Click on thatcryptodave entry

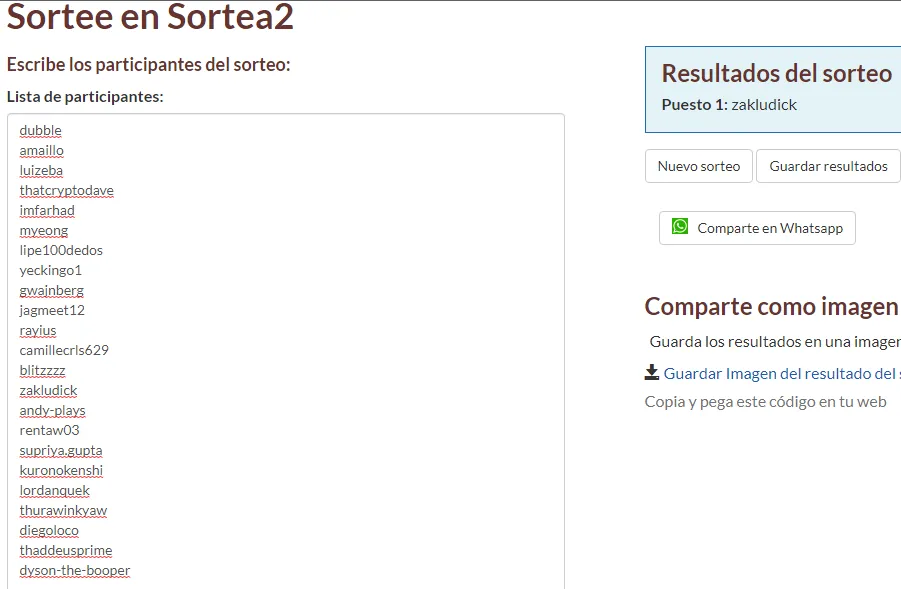(67, 190)
